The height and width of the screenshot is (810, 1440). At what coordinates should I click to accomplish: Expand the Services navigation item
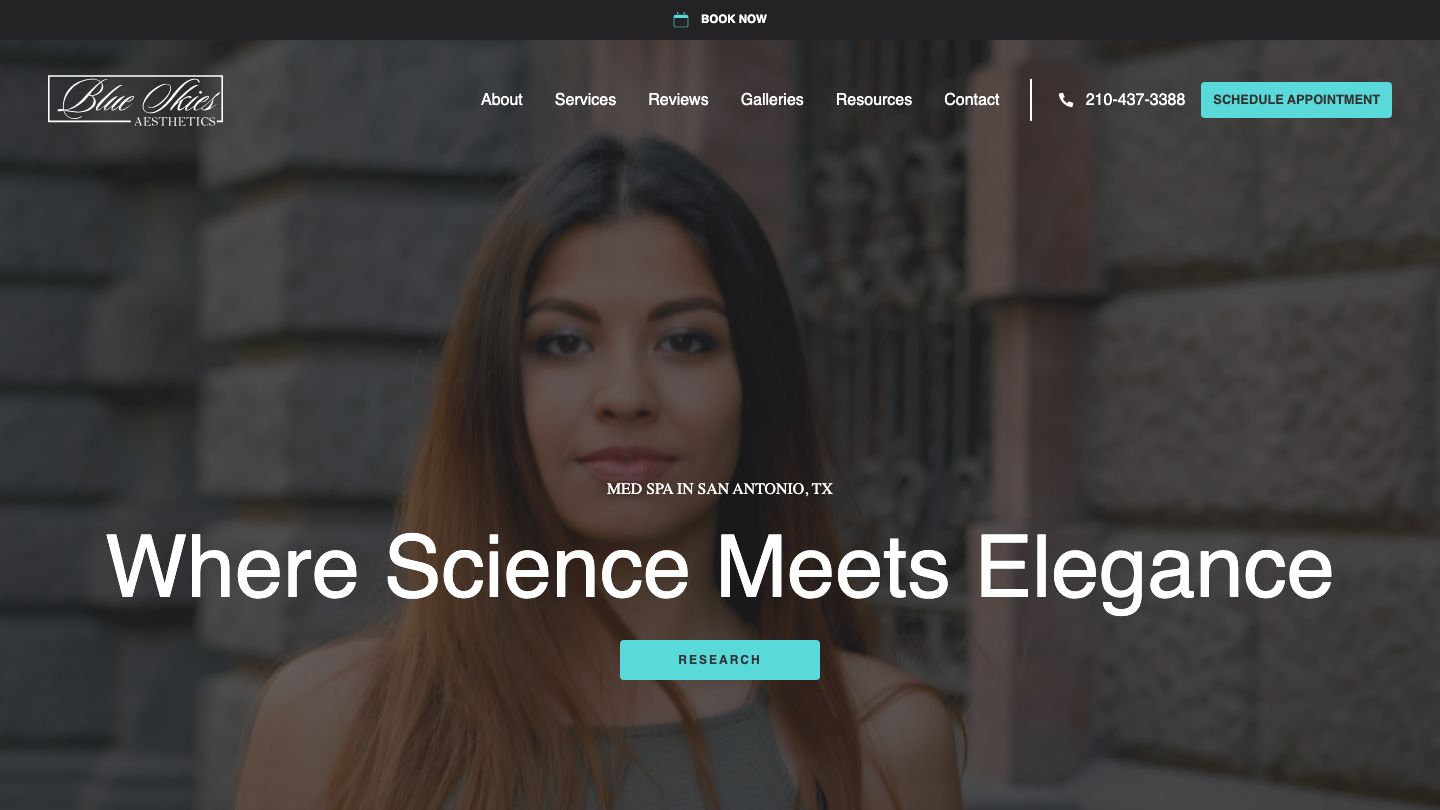click(x=585, y=100)
